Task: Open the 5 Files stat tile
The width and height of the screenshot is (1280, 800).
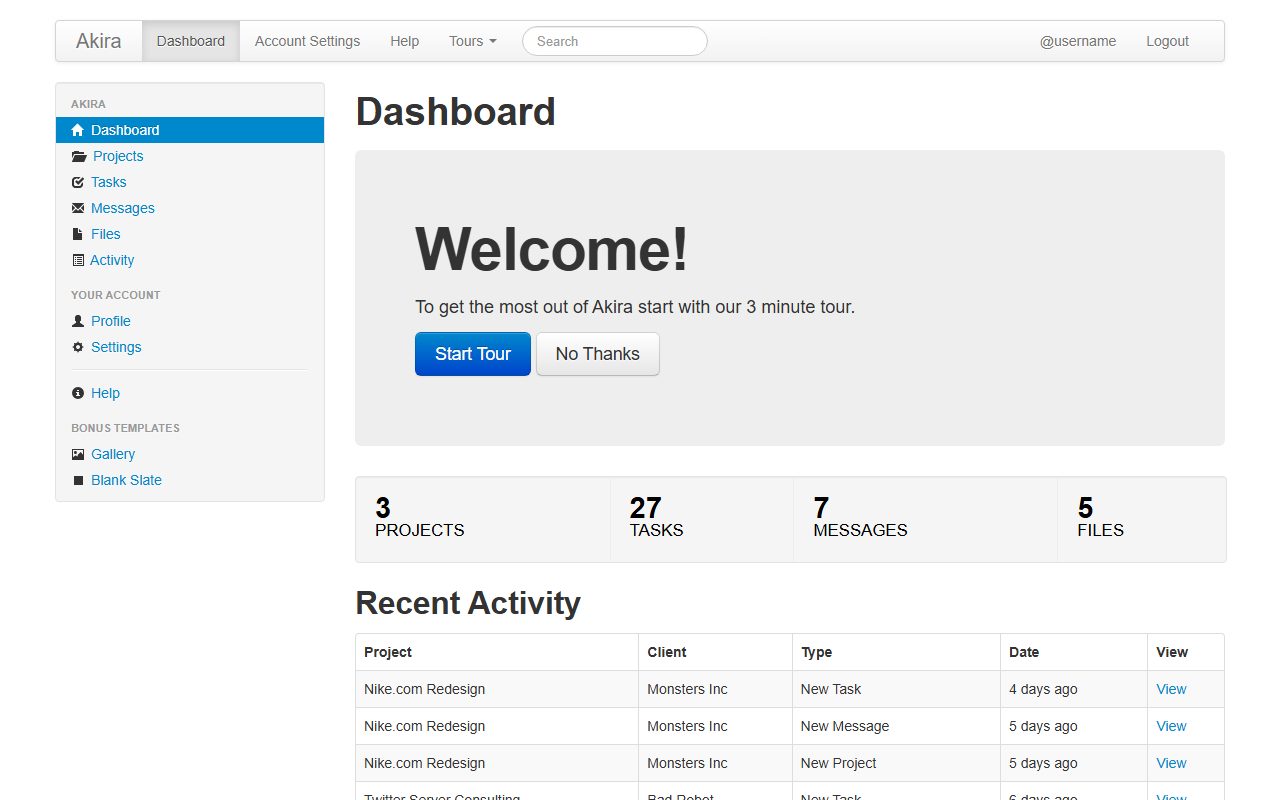Action: click(1141, 519)
